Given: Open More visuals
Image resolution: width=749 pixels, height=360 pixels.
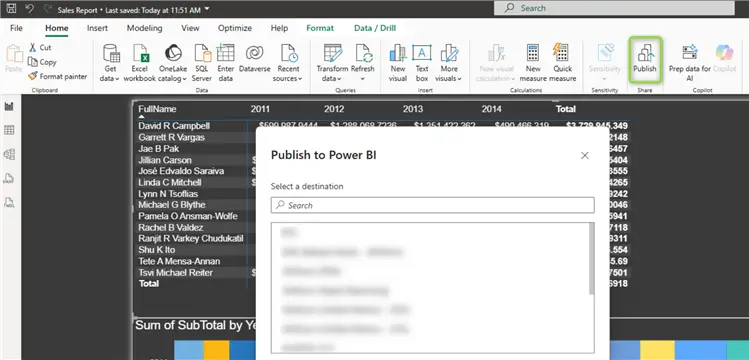Looking at the screenshot, I should [x=449, y=63].
